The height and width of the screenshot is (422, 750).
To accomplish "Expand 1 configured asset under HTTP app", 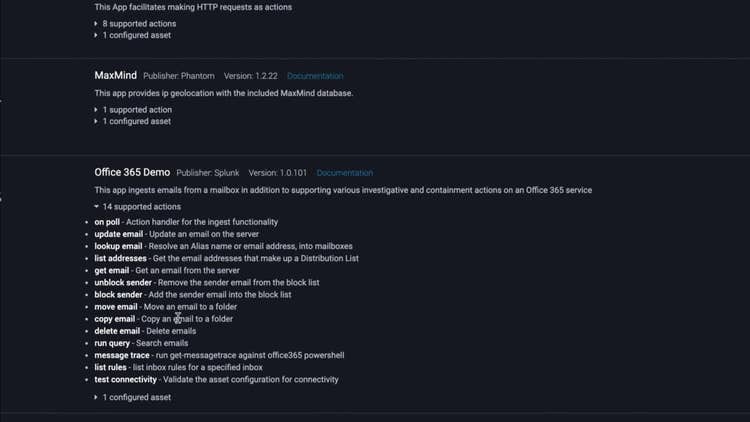I will tap(136, 35).
